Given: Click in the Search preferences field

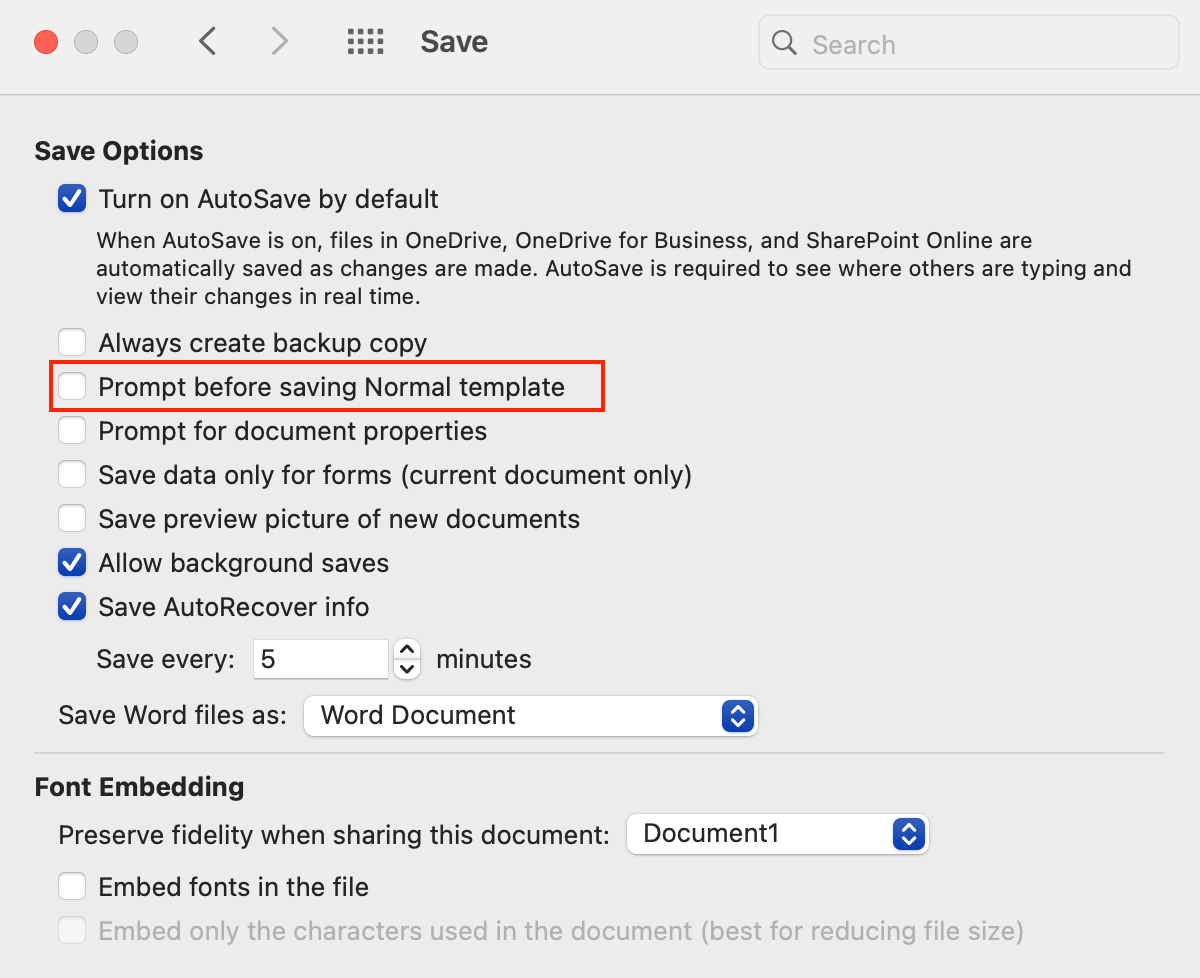Looking at the screenshot, I should 968,43.
